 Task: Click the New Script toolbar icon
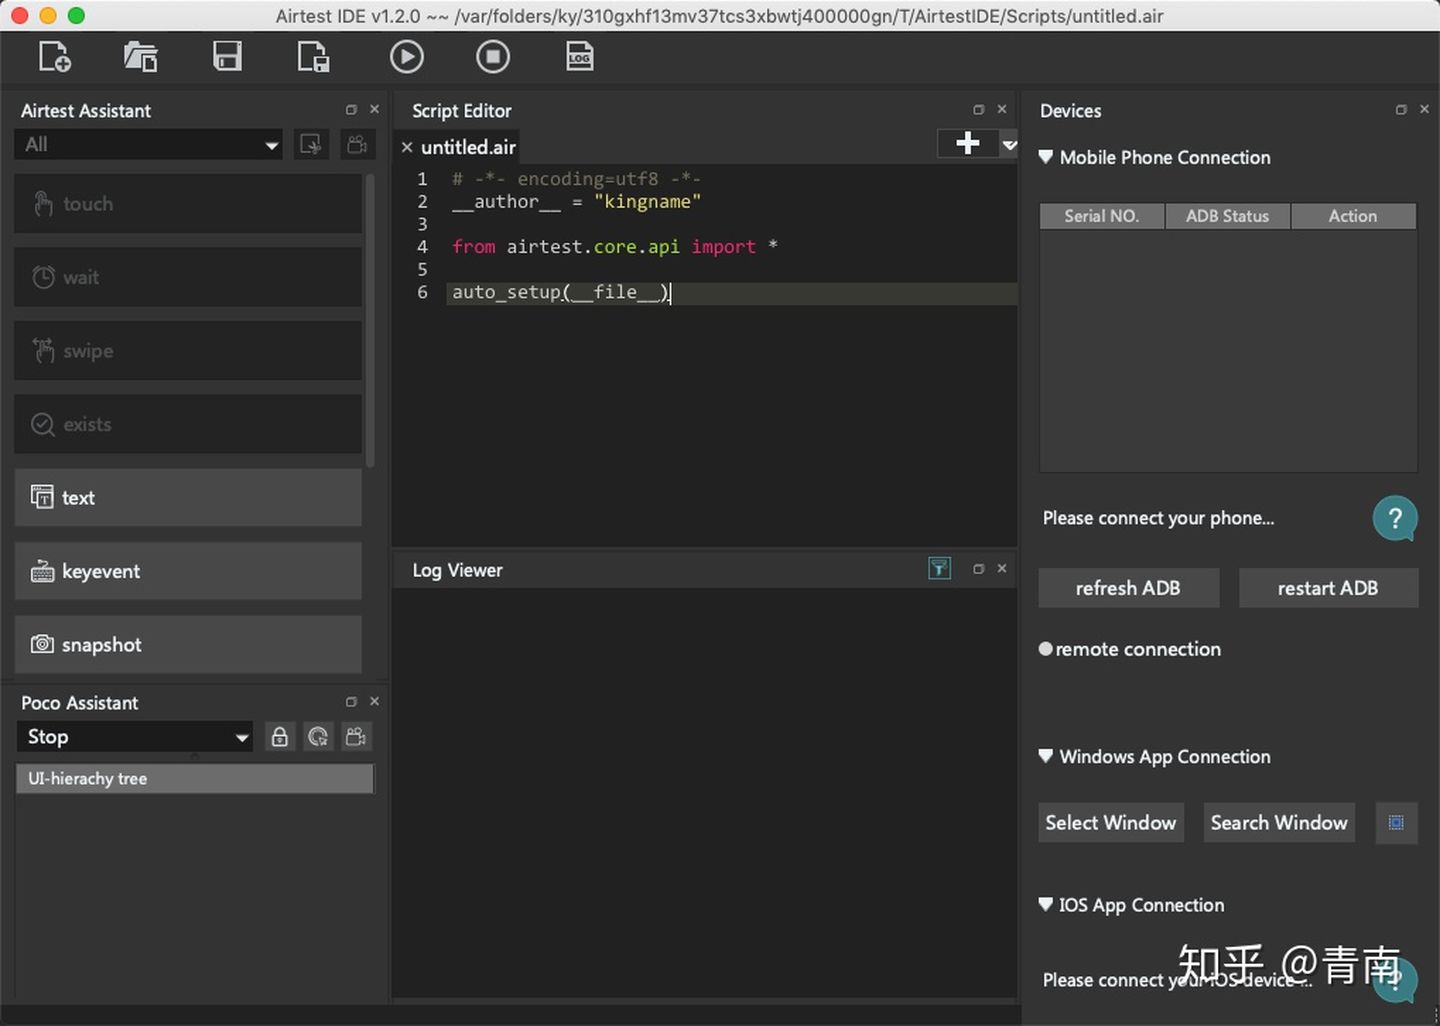tap(55, 57)
